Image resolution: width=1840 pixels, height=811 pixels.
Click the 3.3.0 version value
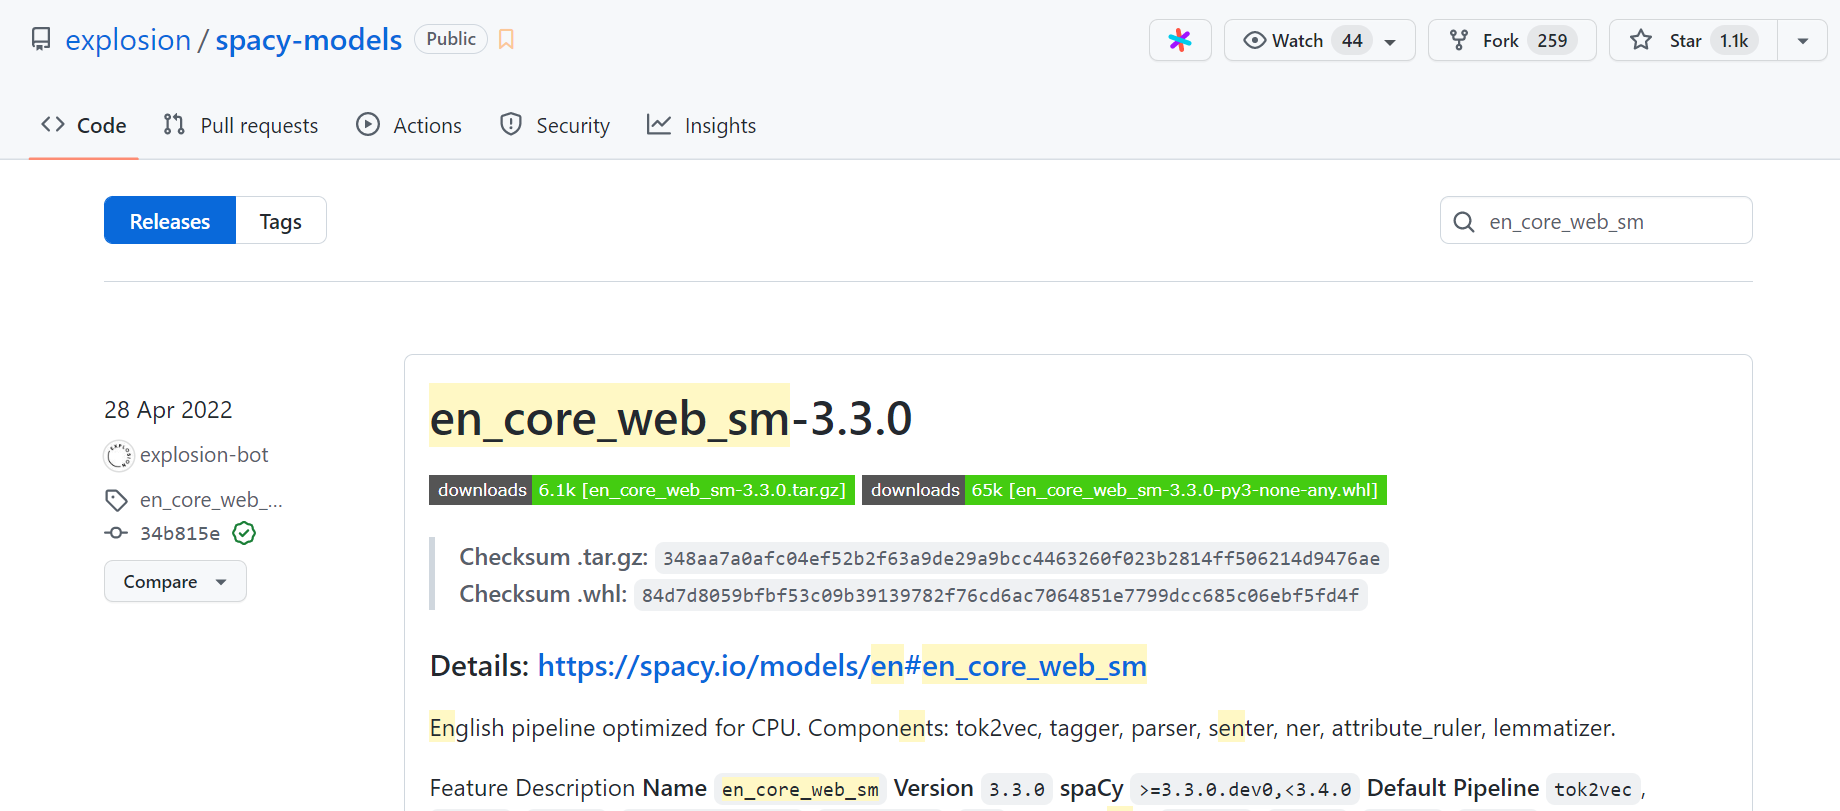click(x=1016, y=789)
